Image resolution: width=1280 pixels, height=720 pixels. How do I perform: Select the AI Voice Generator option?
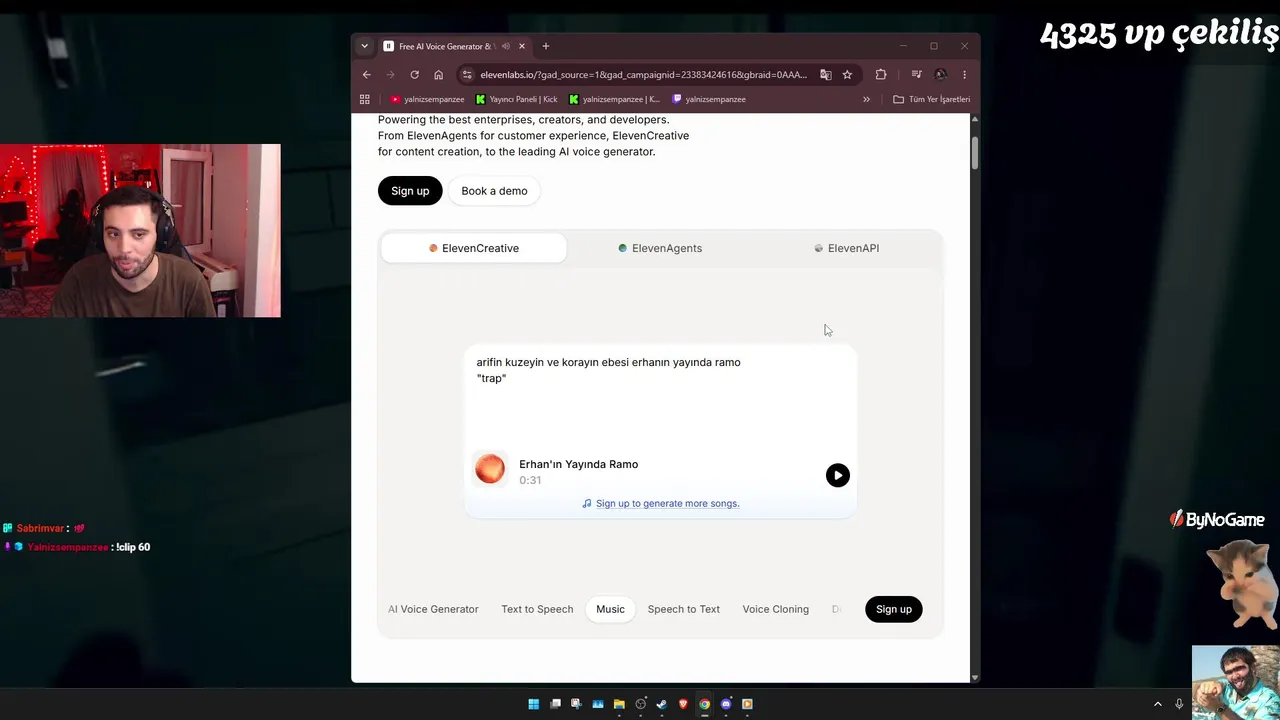[x=433, y=609]
